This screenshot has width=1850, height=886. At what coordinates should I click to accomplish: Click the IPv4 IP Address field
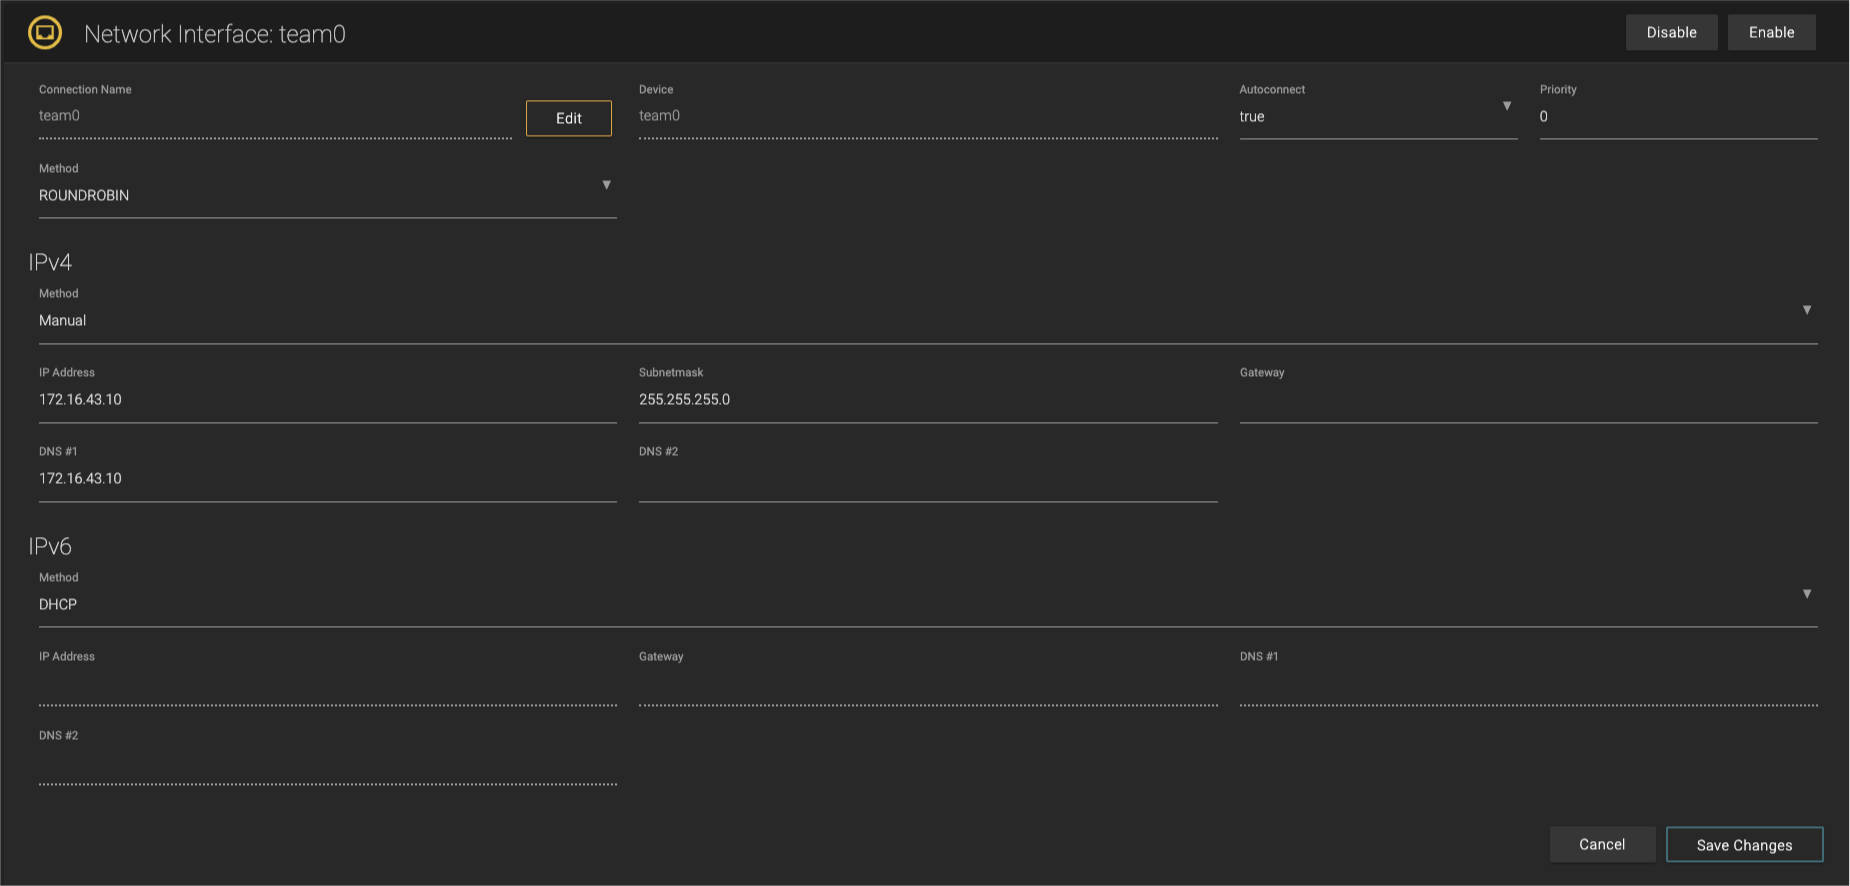pos(327,400)
